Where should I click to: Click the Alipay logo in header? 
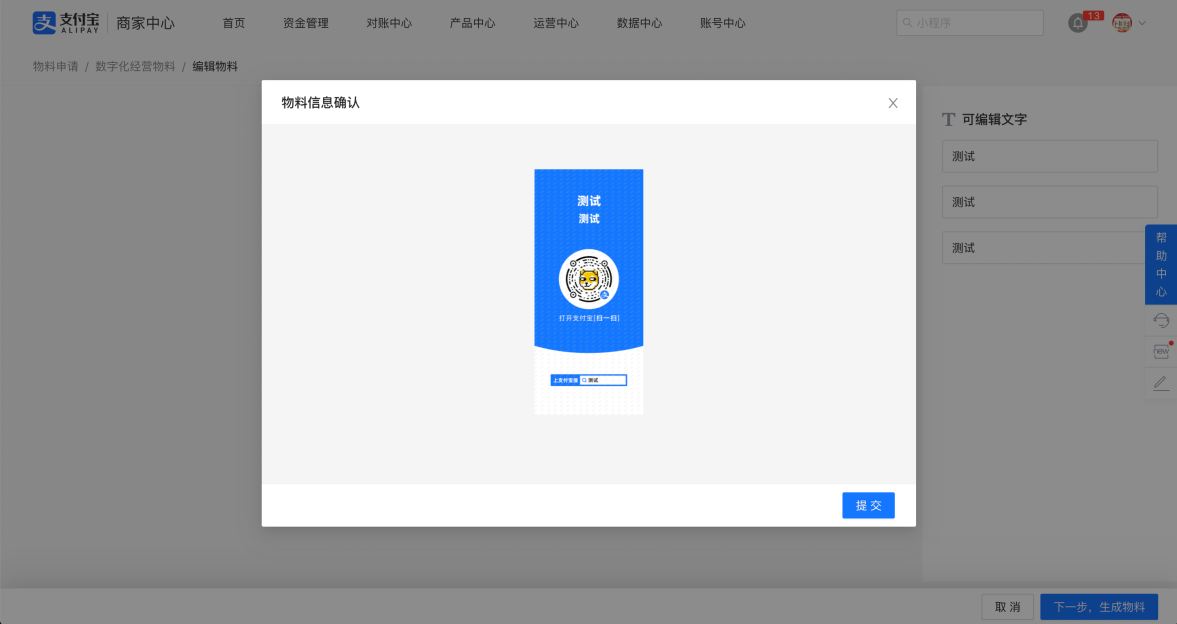point(65,23)
